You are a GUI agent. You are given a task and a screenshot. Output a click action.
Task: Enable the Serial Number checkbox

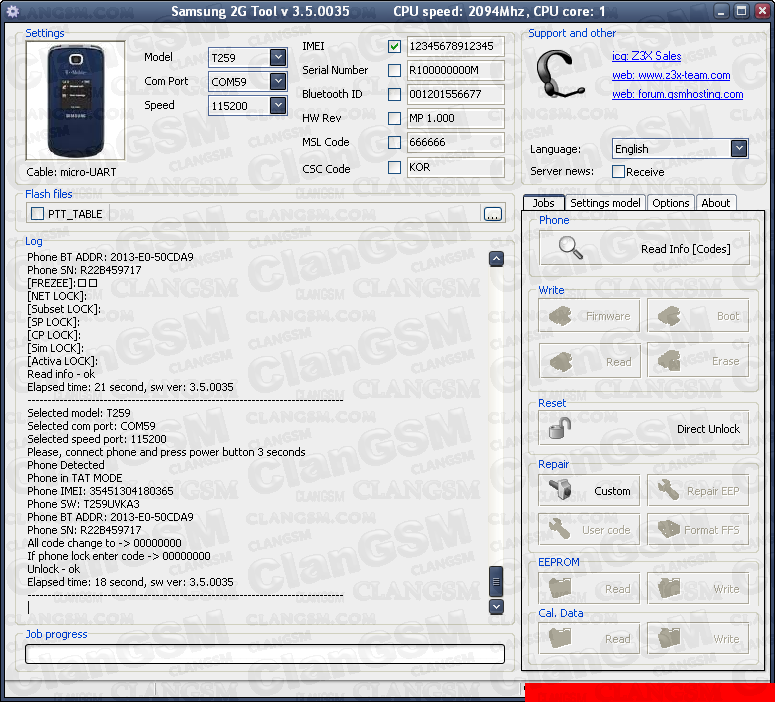click(x=394, y=70)
